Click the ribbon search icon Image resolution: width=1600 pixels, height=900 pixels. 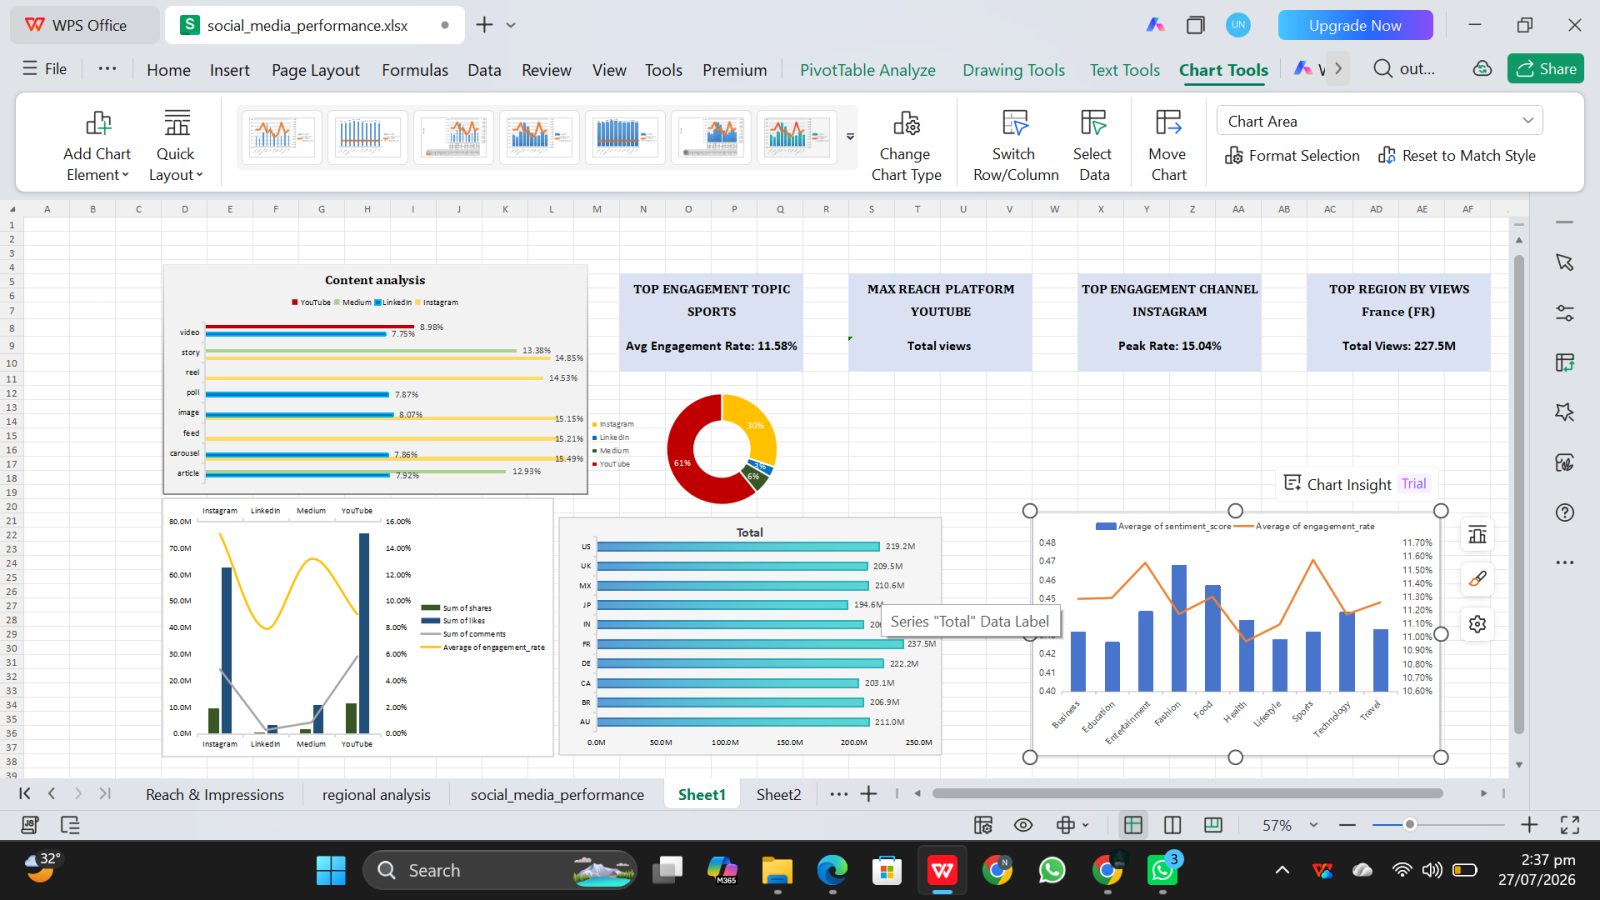pyautogui.click(x=1383, y=68)
